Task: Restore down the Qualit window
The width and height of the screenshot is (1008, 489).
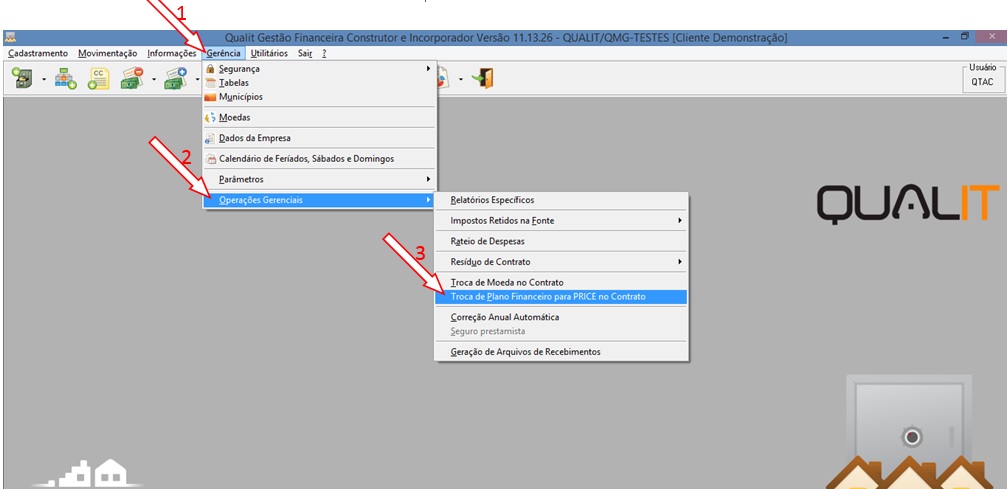Action: [965, 37]
